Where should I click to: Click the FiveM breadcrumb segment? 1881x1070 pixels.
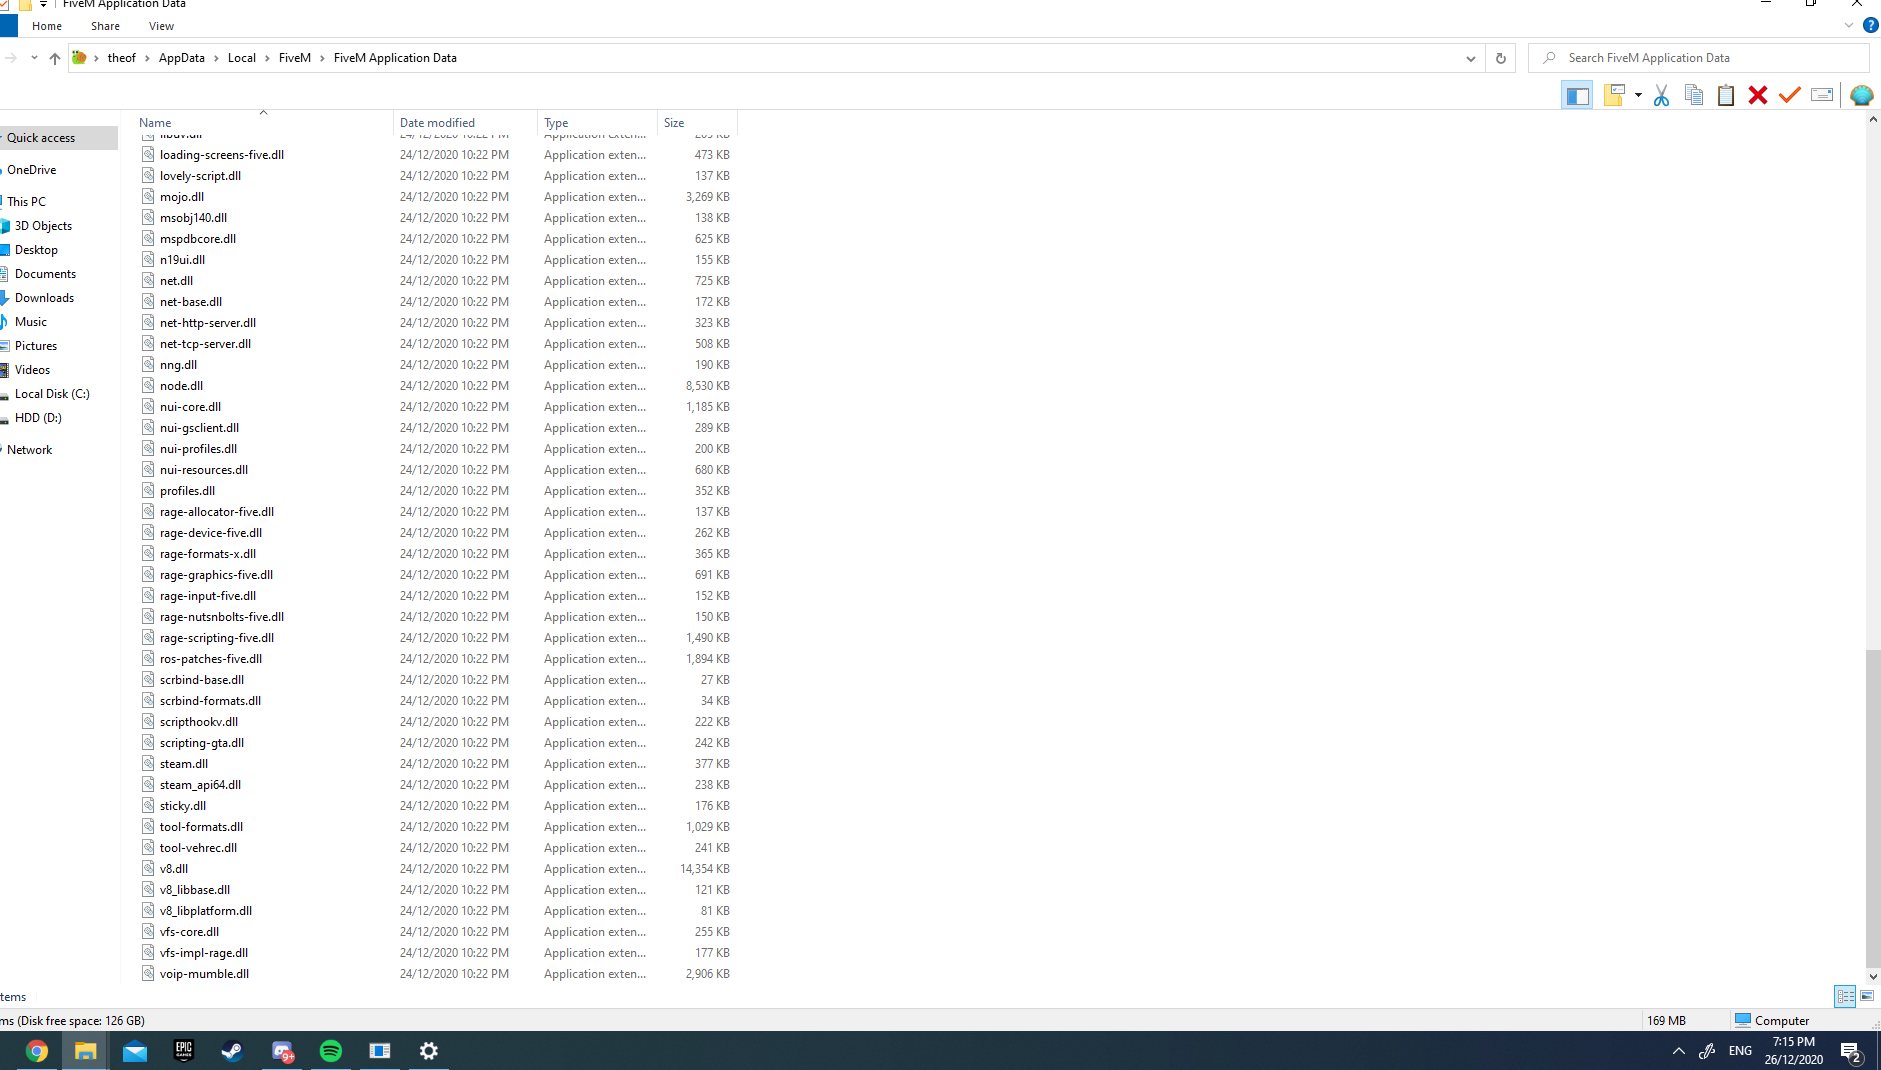coord(294,58)
